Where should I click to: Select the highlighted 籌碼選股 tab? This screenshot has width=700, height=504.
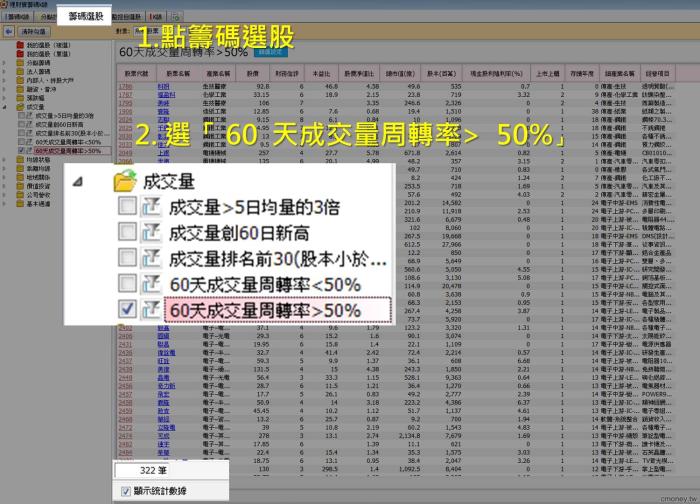point(85,16)
